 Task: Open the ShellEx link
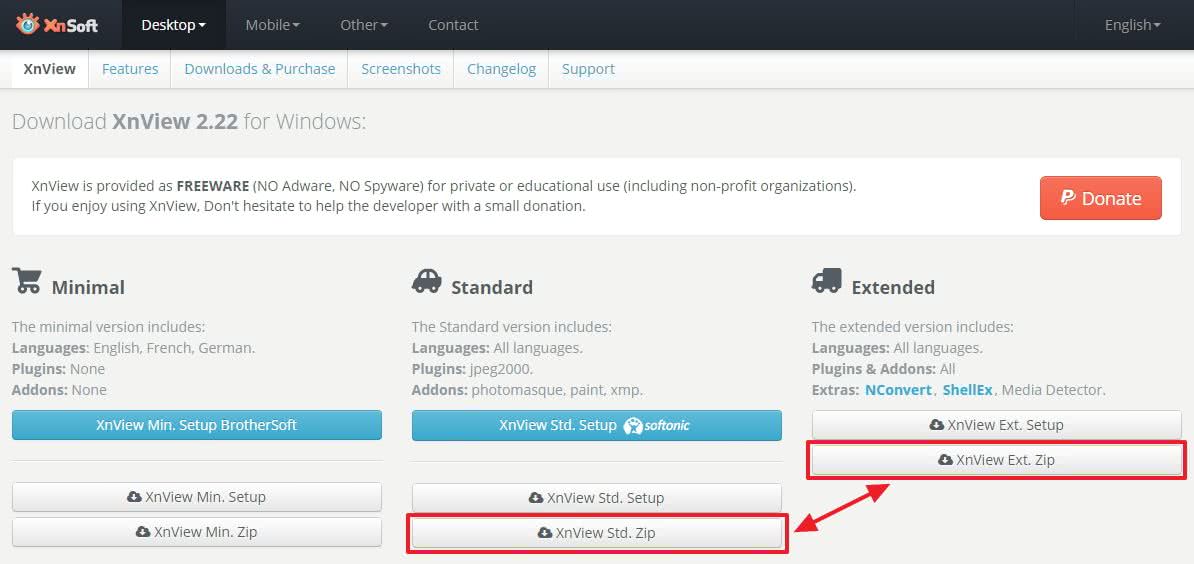pyautogui.click(x=967, y=390)
